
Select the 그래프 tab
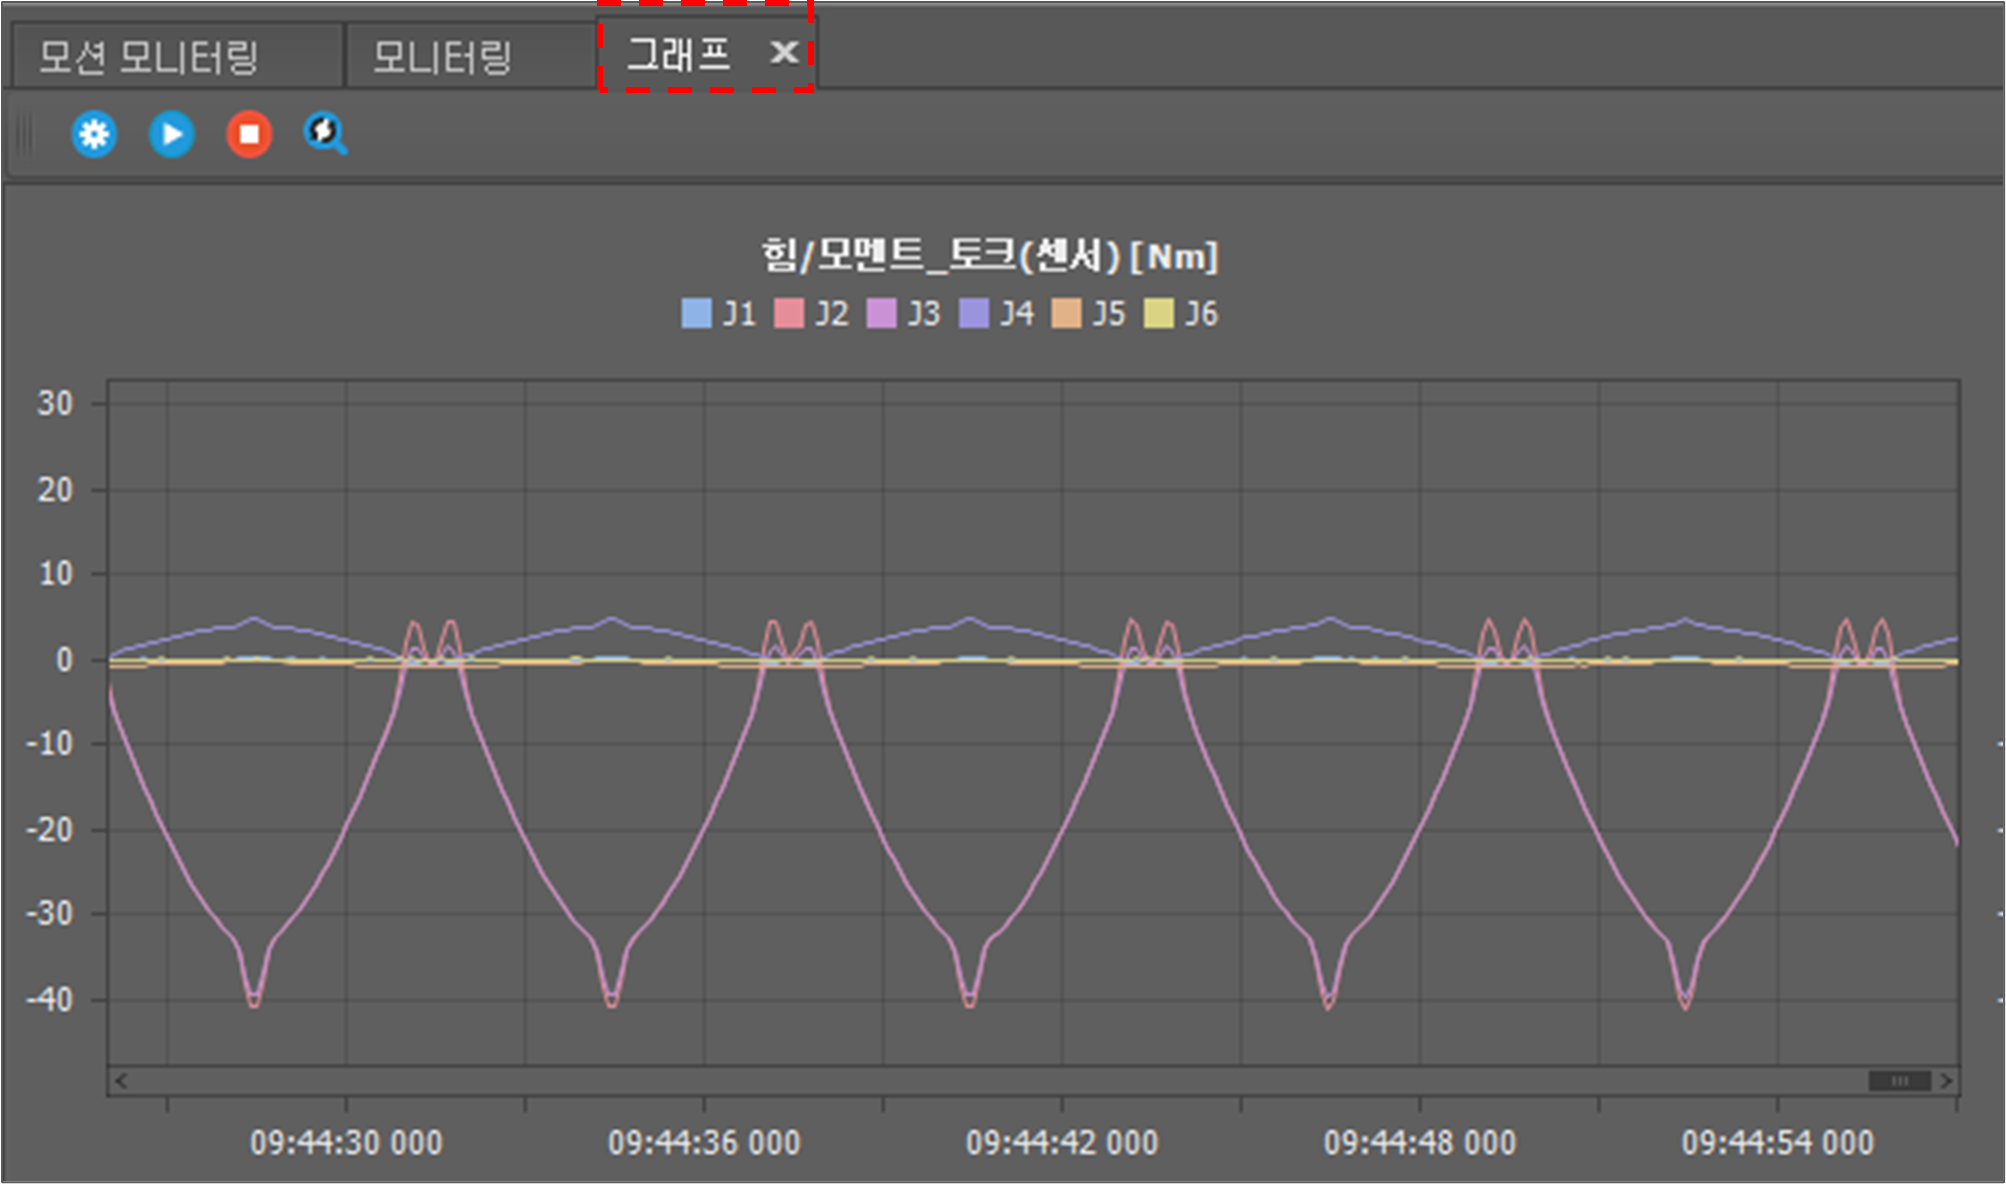(678, 54)
